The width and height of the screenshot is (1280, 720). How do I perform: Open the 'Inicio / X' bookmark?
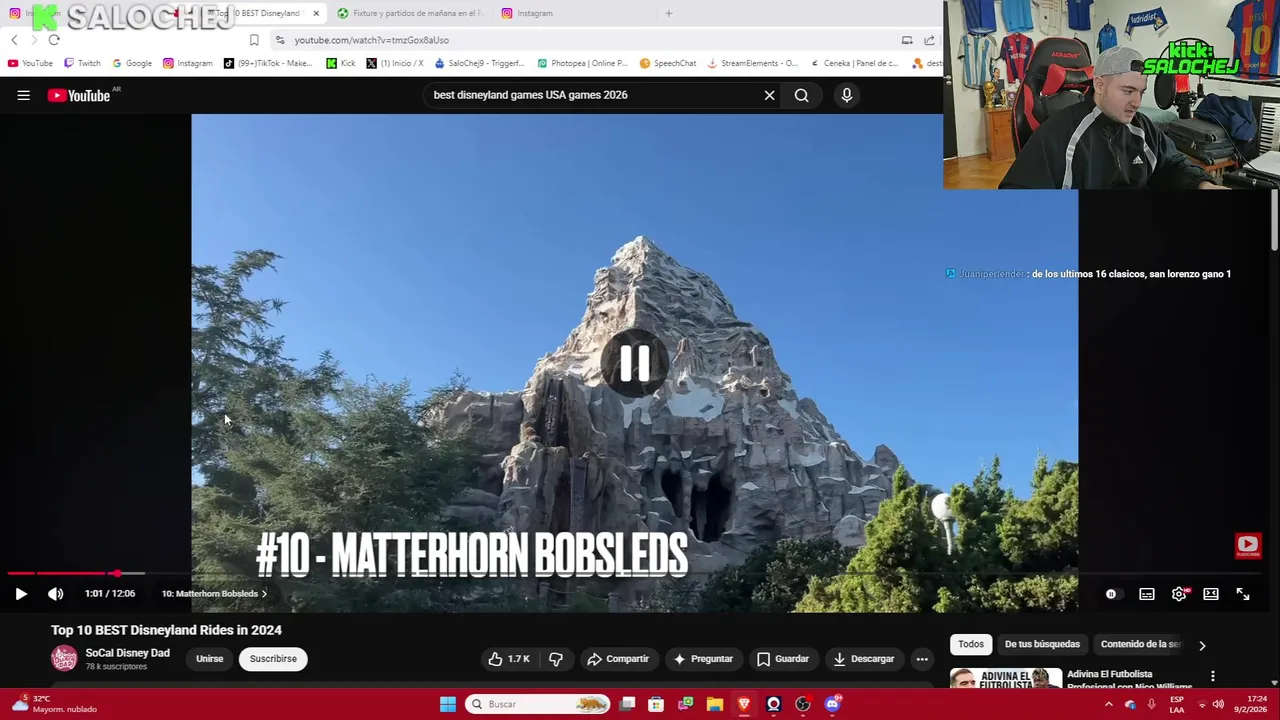pyautogui.click(x=395, y=63)
